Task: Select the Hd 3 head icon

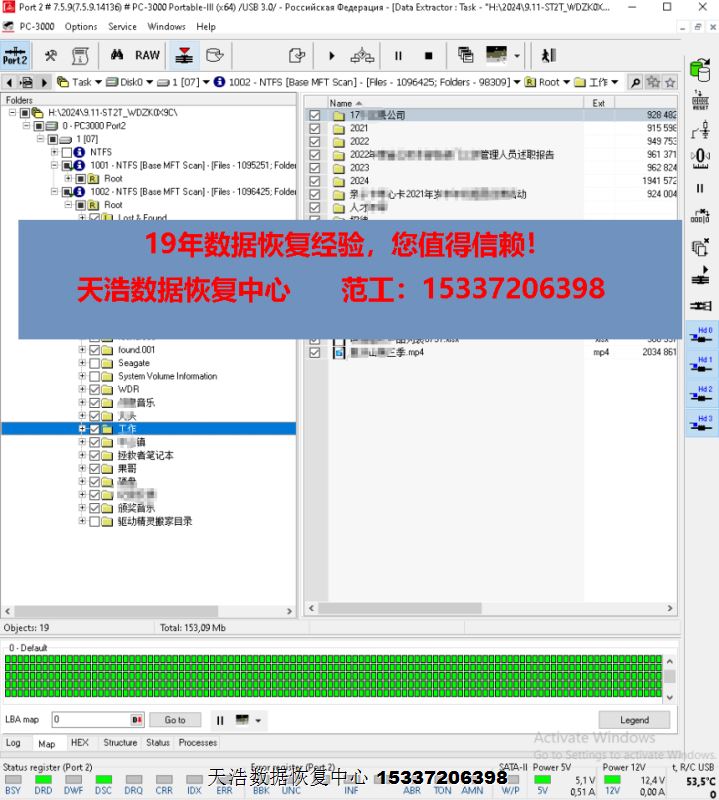Action: coord(703,423)
